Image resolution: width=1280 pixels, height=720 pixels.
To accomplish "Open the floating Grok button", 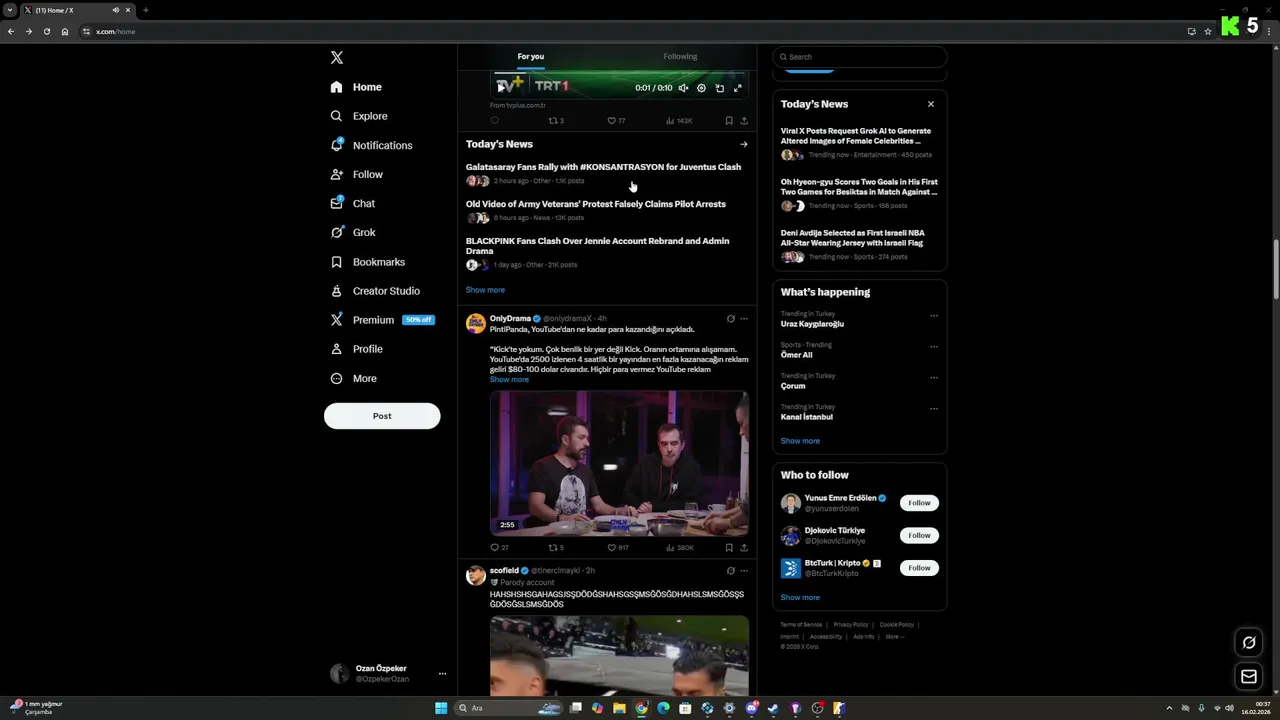I will [x=1249, y=642].
